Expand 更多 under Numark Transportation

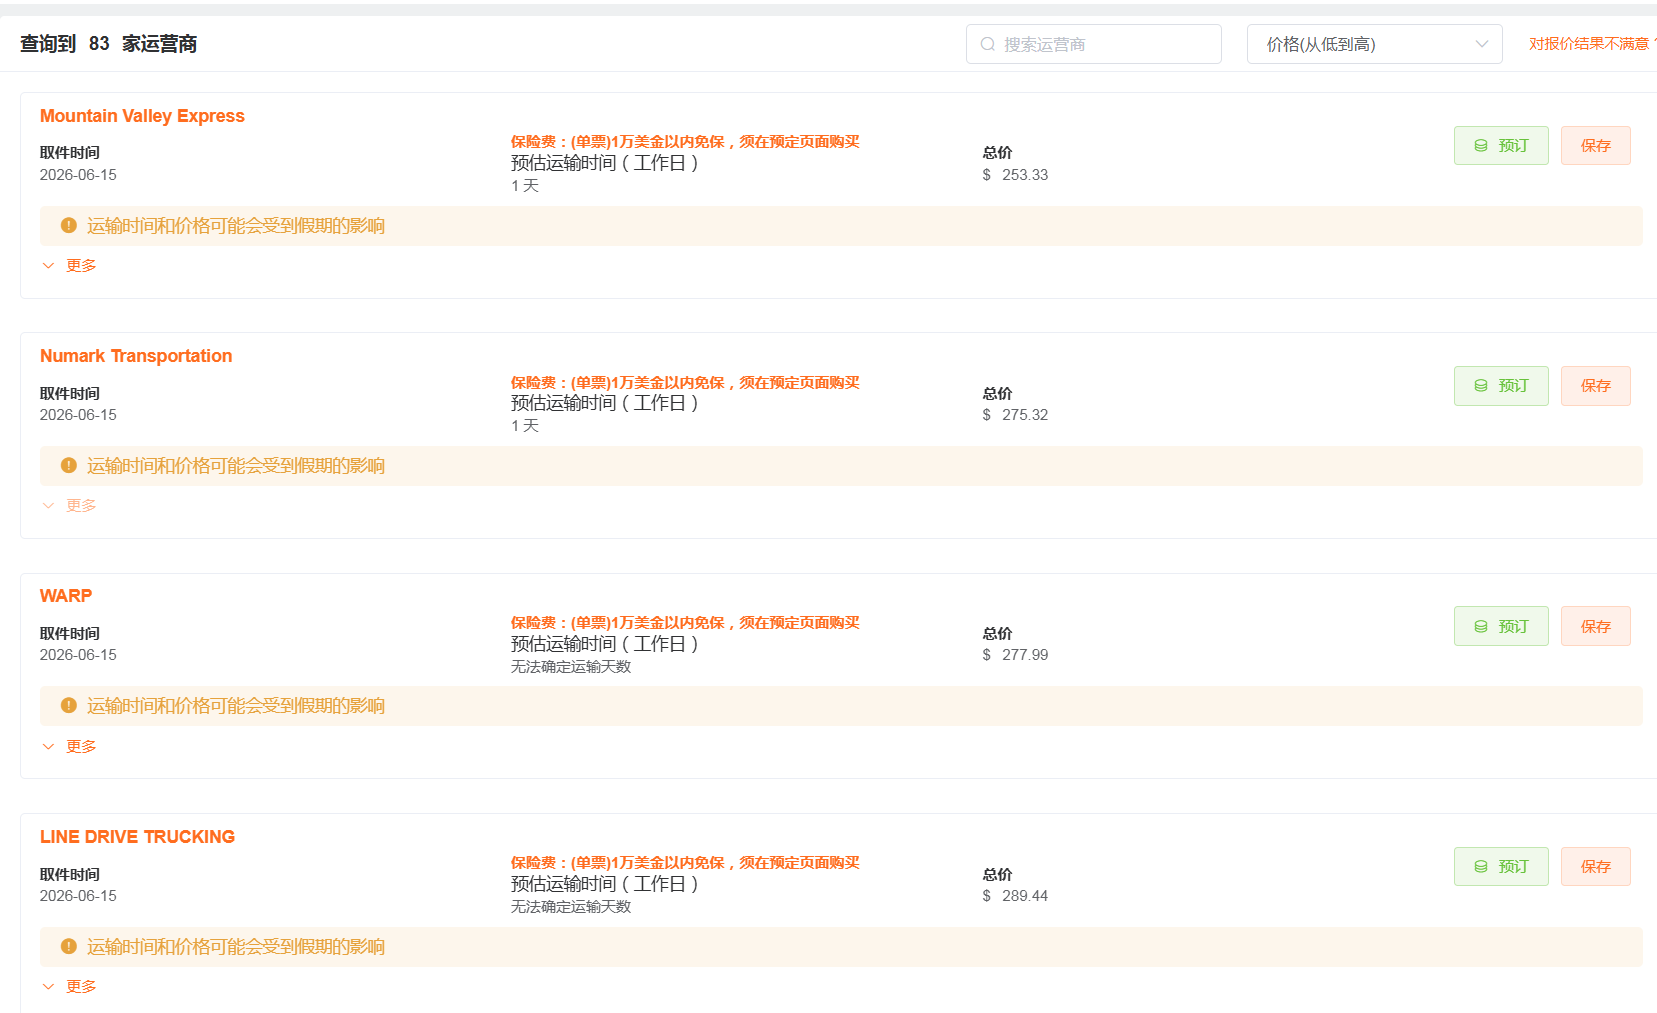click(x=69, y=506)
